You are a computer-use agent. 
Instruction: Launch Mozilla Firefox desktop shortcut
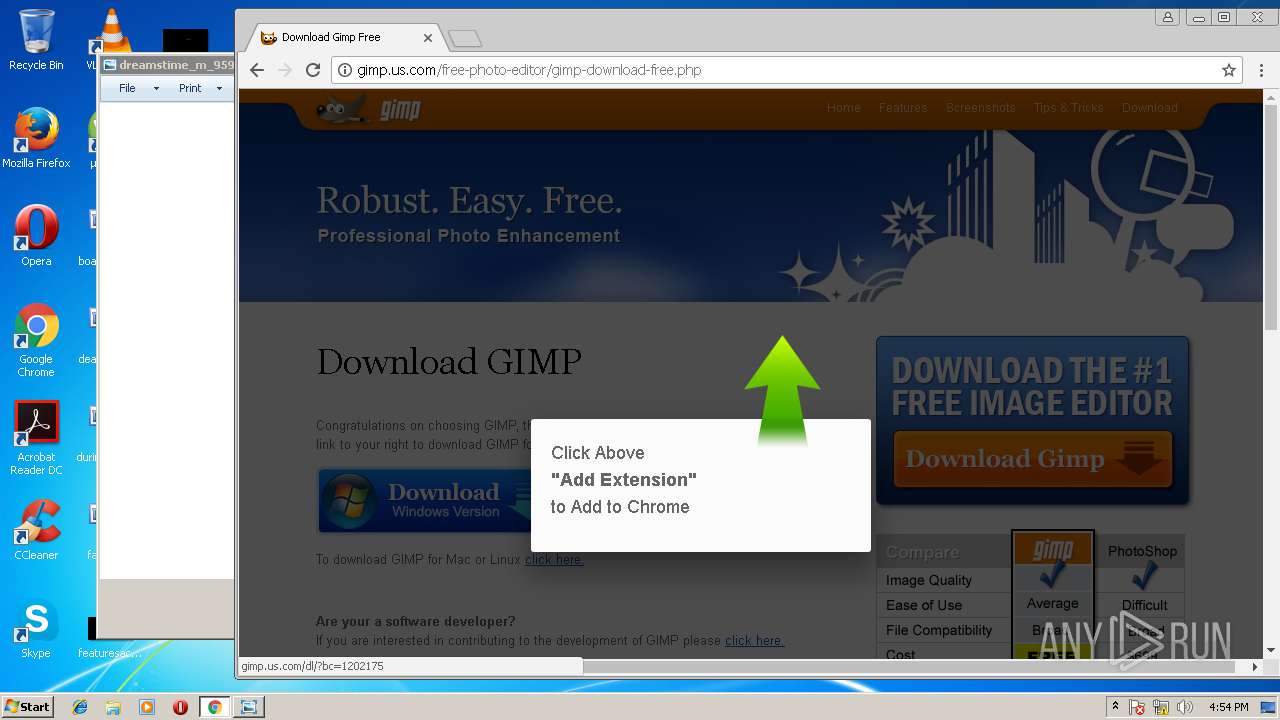click(x=36, y=138)
